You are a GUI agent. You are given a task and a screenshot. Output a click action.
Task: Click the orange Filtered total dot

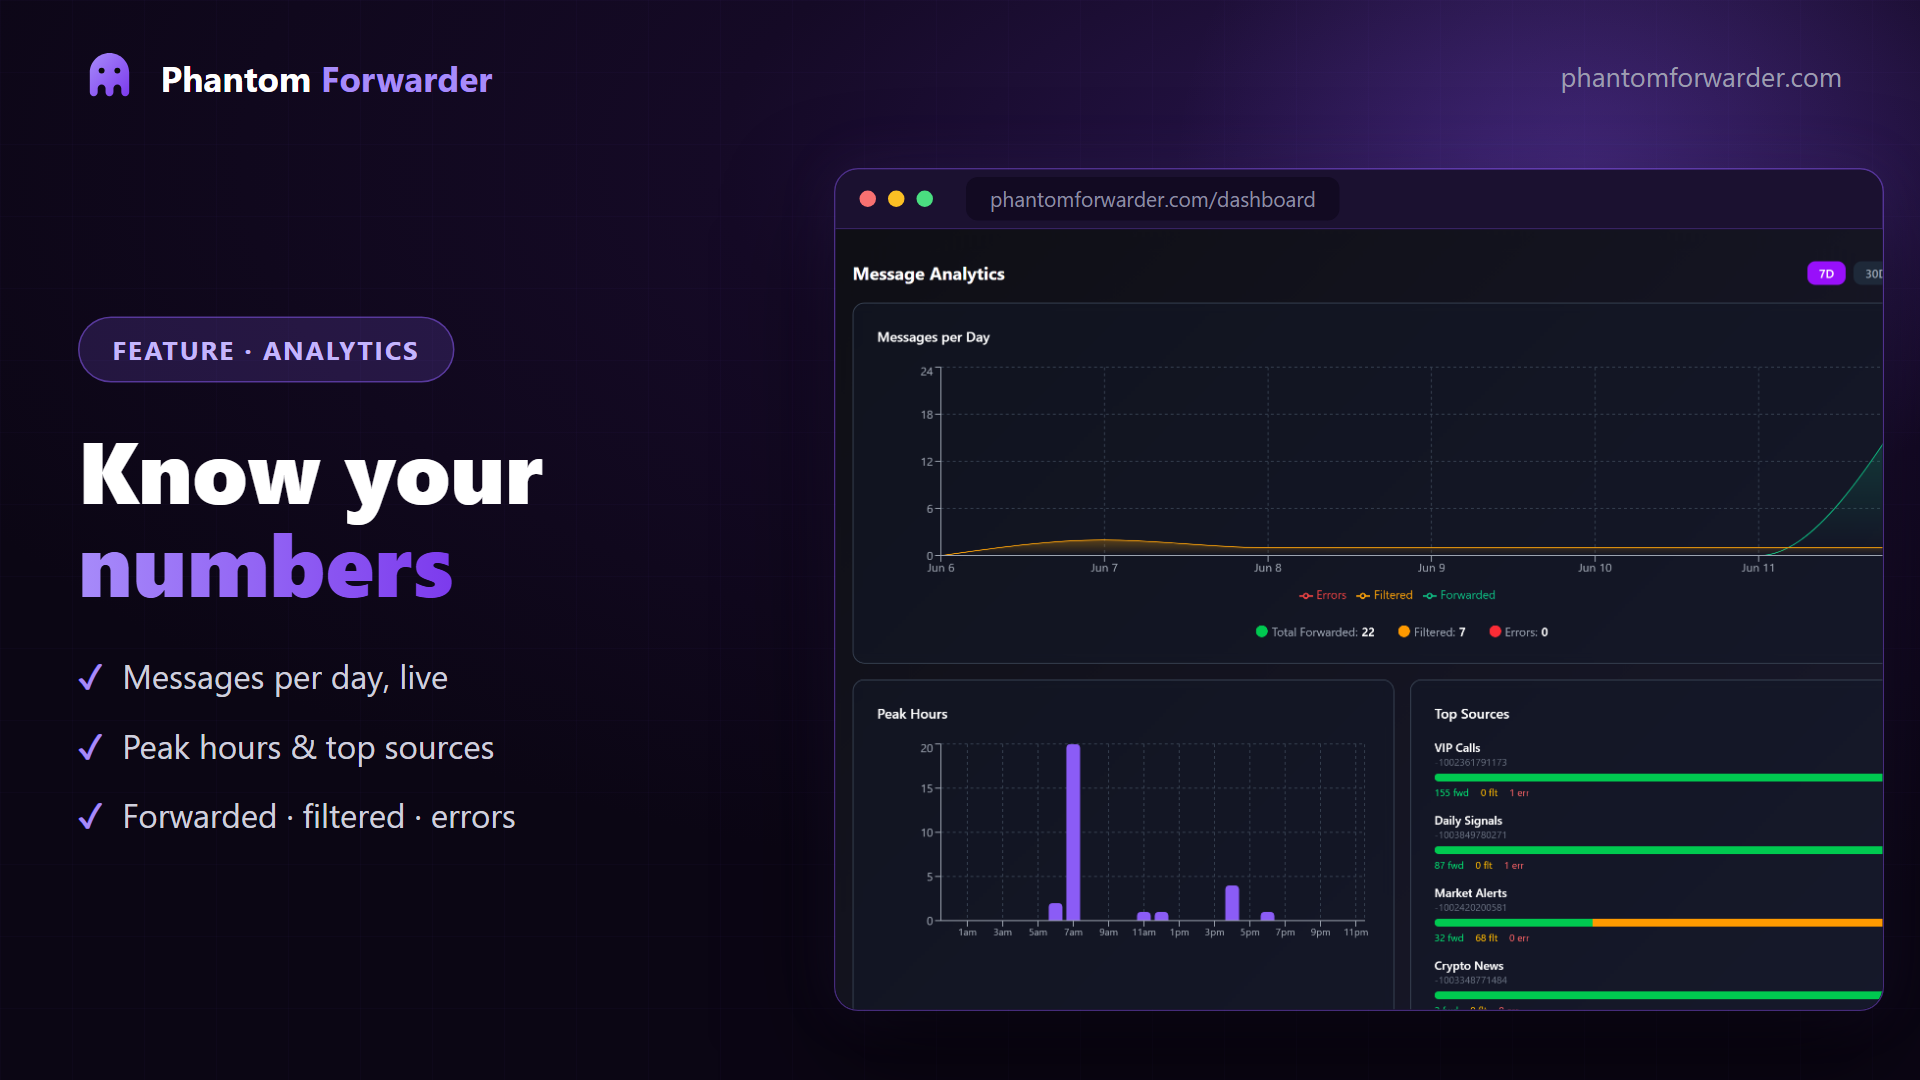[1403, 631]
